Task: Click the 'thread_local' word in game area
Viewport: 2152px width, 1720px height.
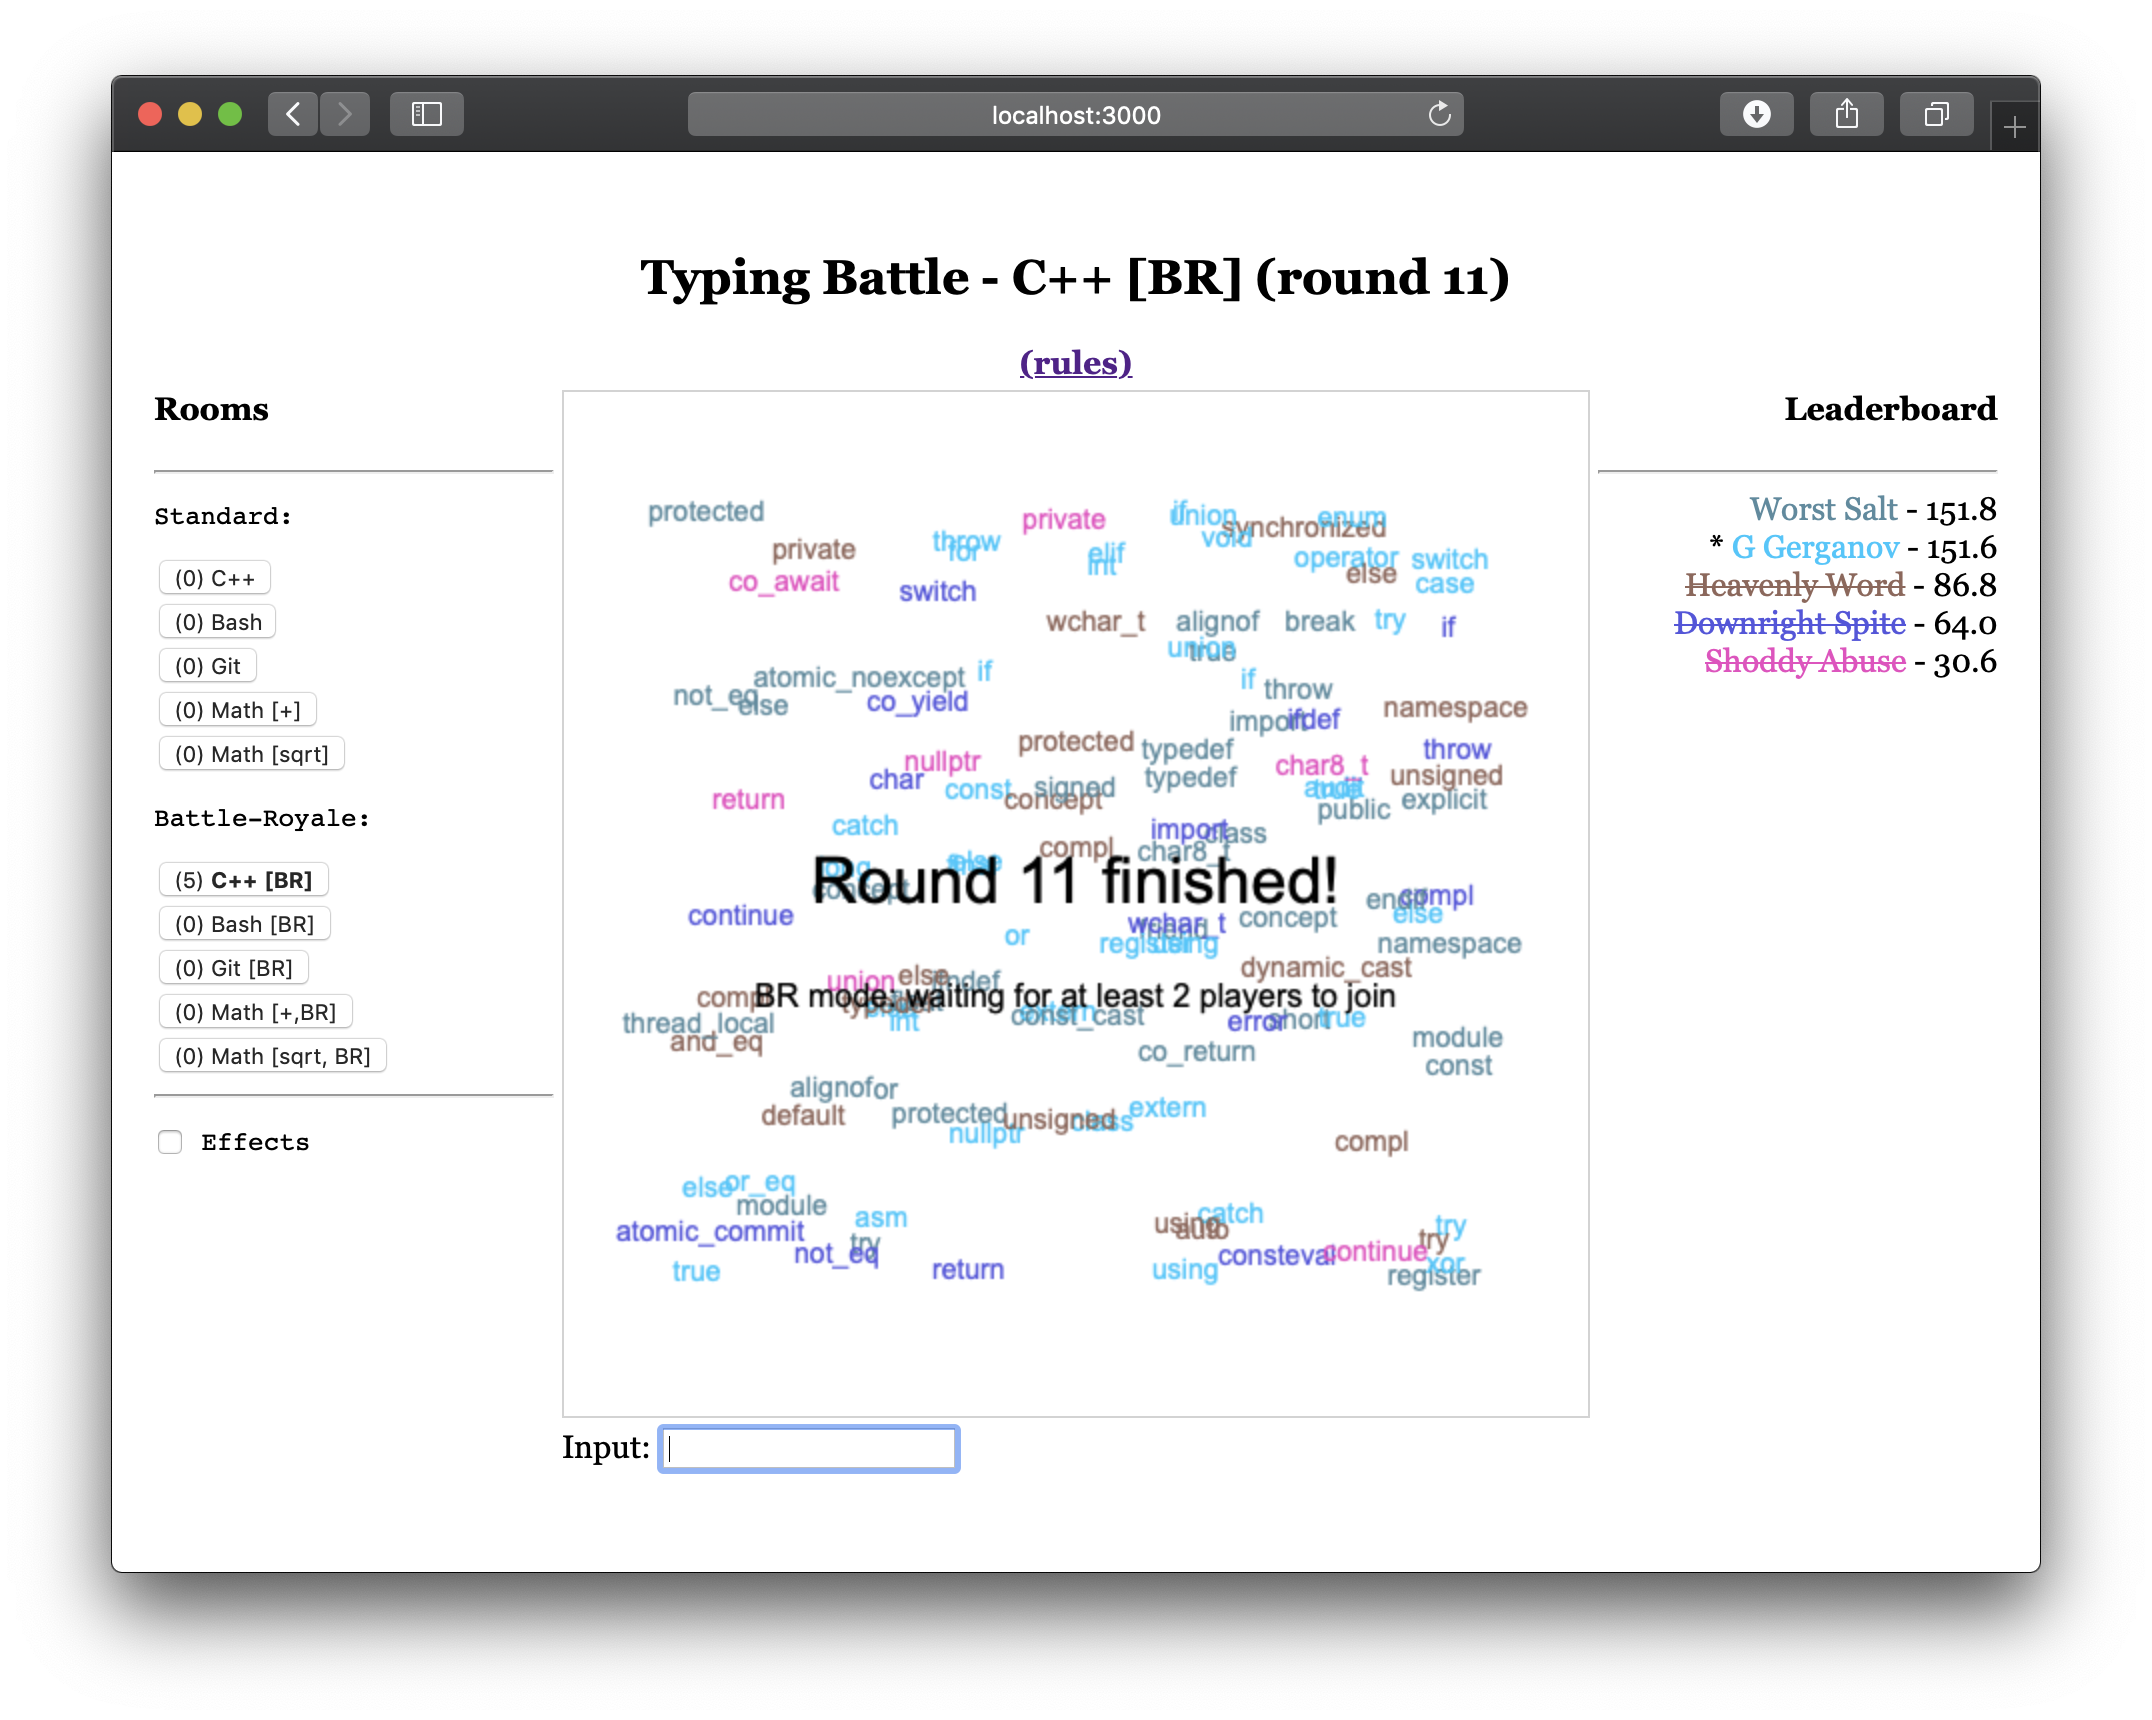Action: [x=698, y=1023]
